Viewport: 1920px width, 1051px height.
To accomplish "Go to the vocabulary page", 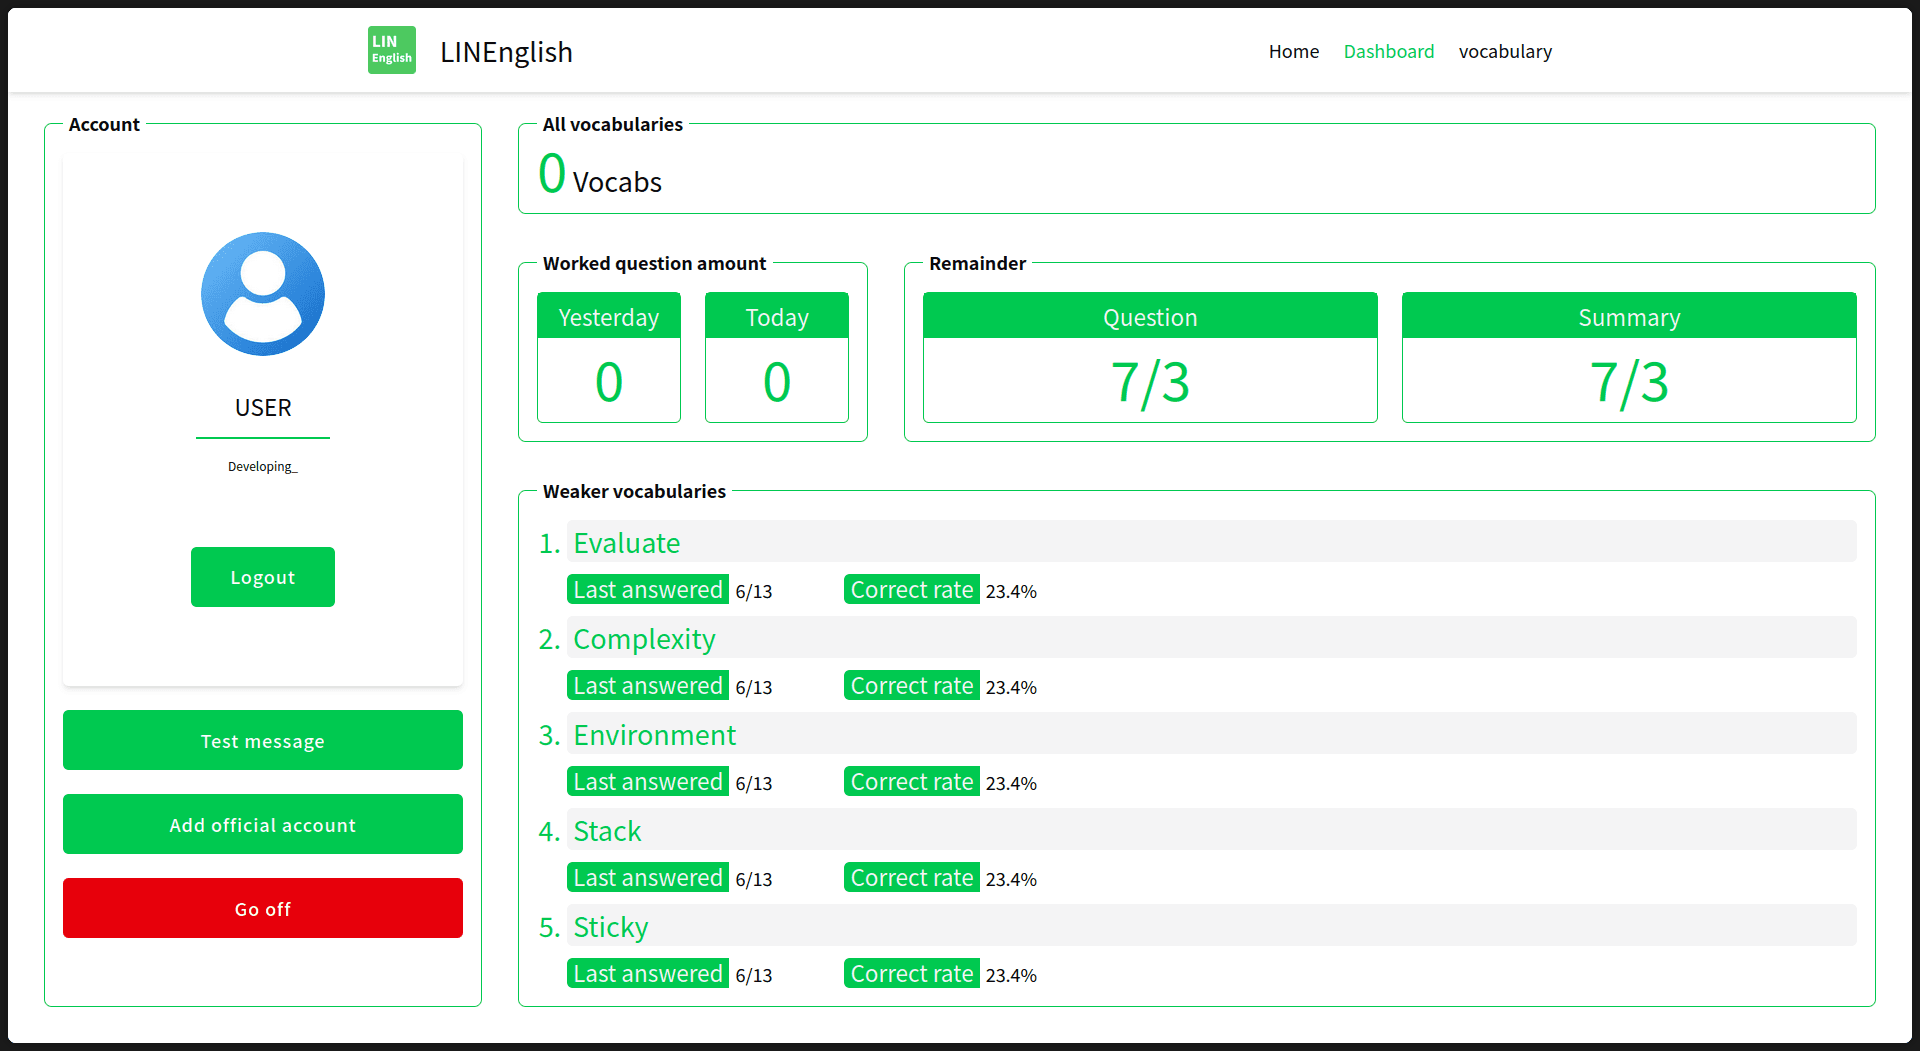I will (1505, 51).
